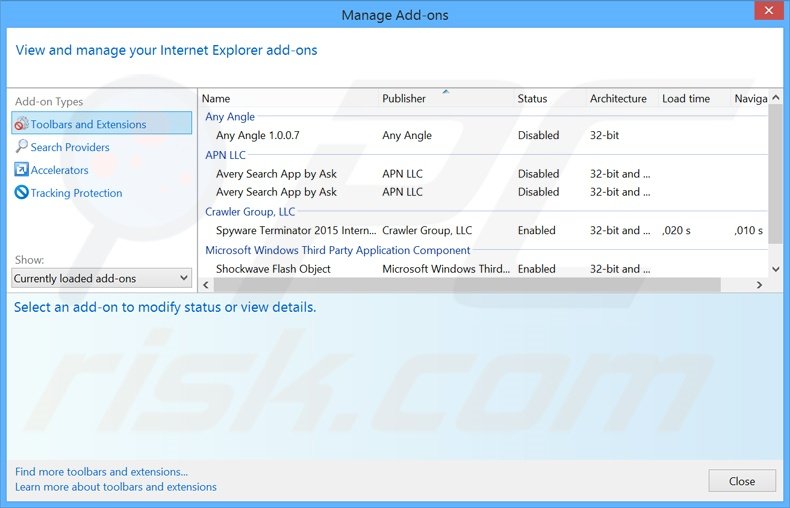
Task: Select the Shockwave Flash Object row
Action: (x=484, y=269)
